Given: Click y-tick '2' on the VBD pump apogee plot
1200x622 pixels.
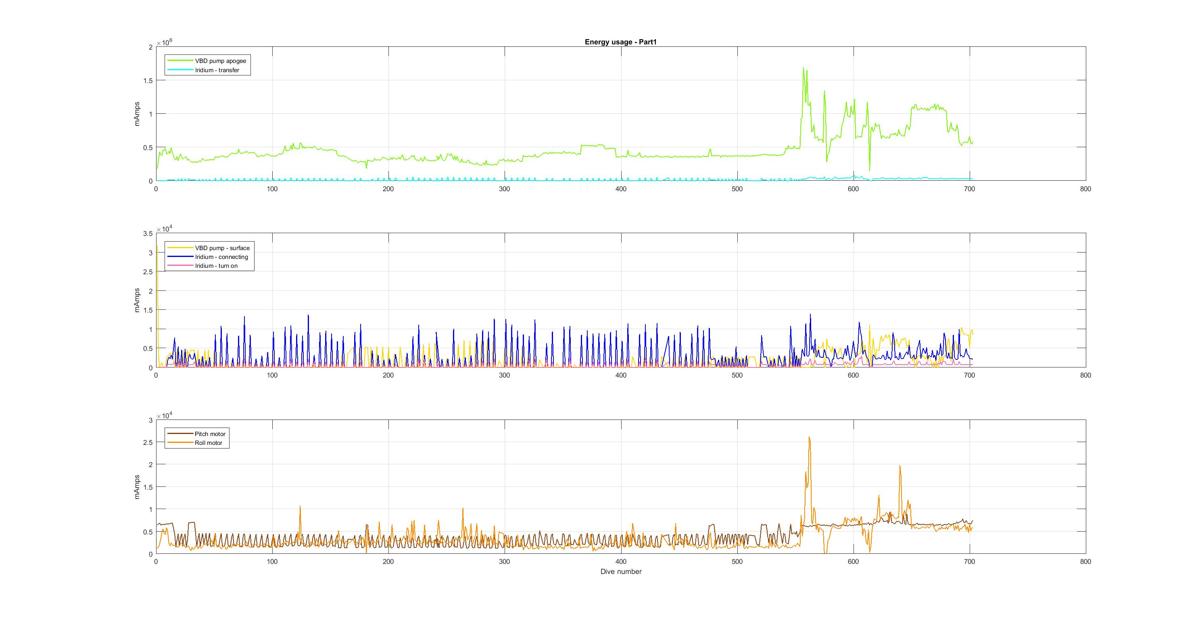Looking at the screenshot, I should (x=150, y=47).
